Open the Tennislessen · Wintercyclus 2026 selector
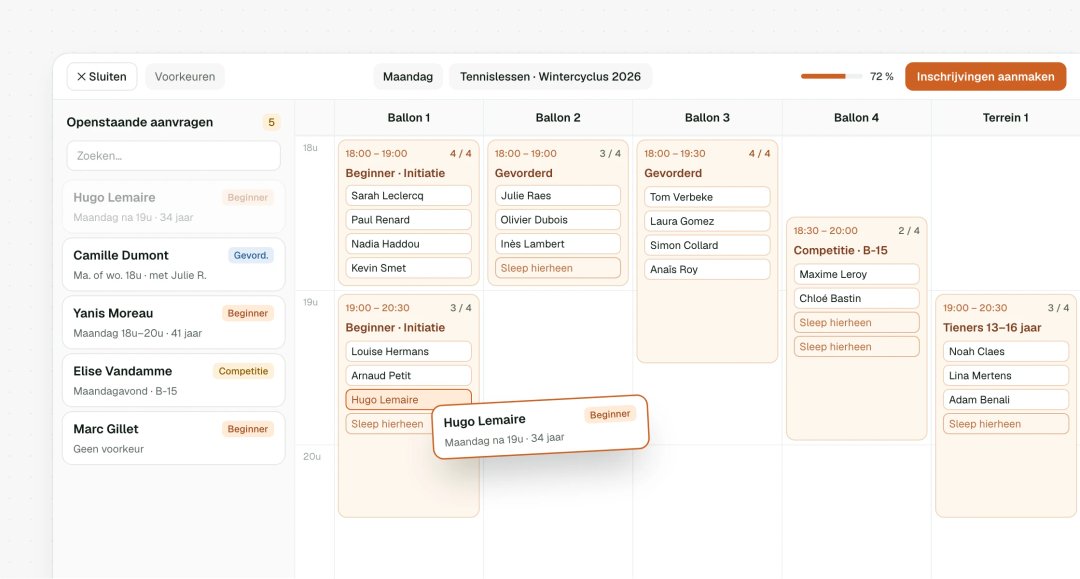The height and width of the screenshot is (579, 1080). click(550, 76)
